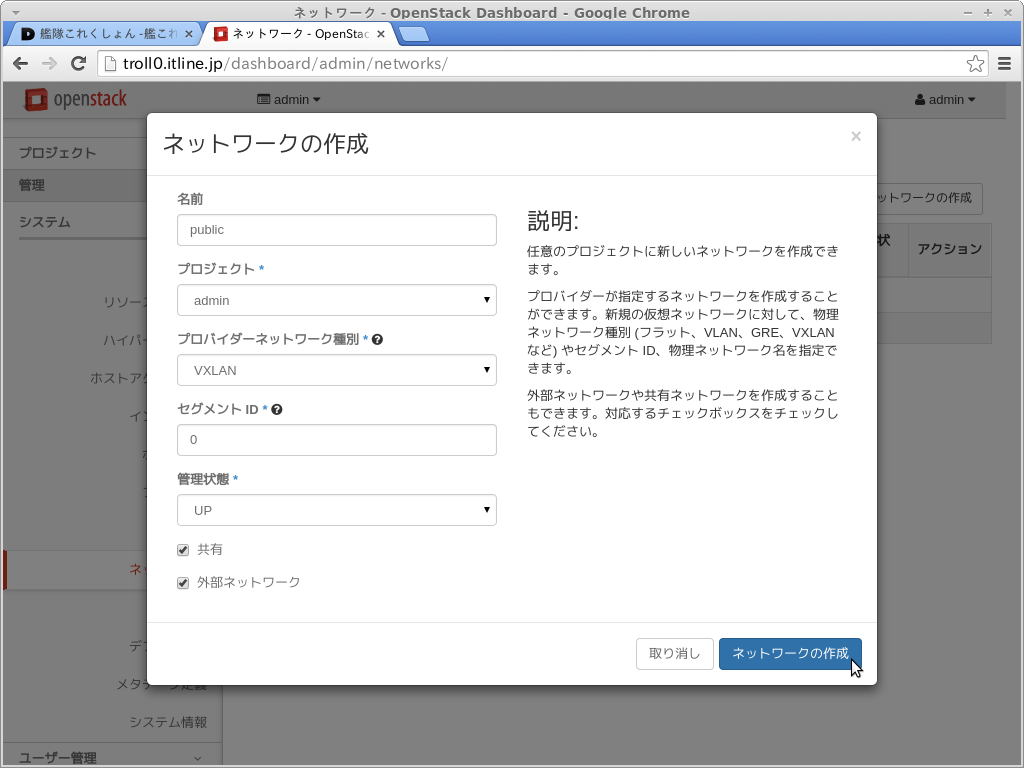The image size is (1024, 768).
Task: Open the admin user menu at top right
Action: click(944, 100)
